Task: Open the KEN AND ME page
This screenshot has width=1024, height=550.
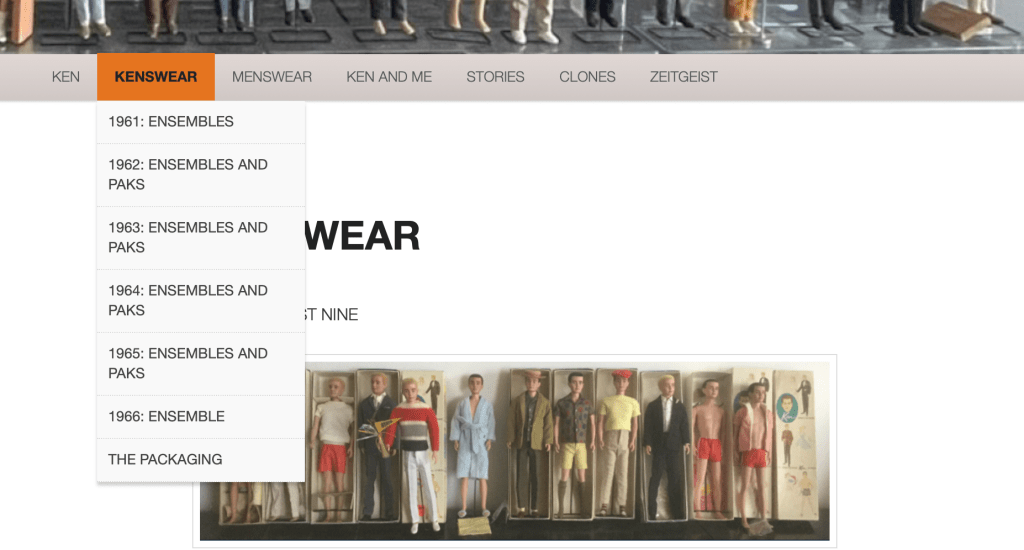Action: click(389, 77)
